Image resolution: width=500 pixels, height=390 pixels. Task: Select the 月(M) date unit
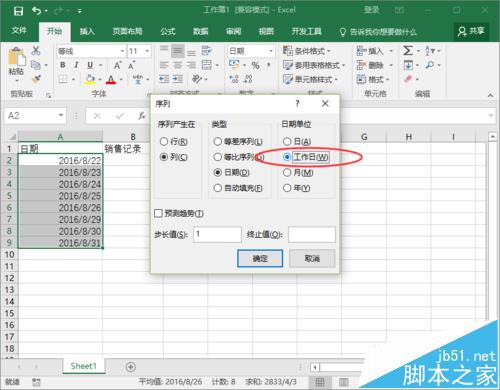(298, 172)
